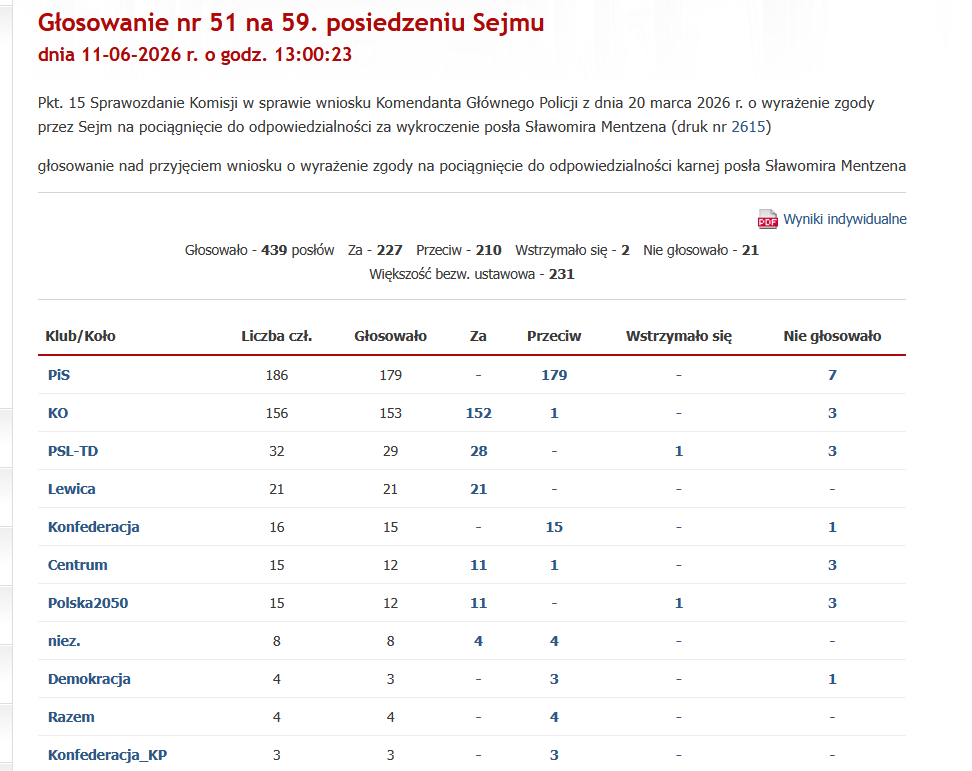Click Centrum 1 vote against

coord(554,565)
